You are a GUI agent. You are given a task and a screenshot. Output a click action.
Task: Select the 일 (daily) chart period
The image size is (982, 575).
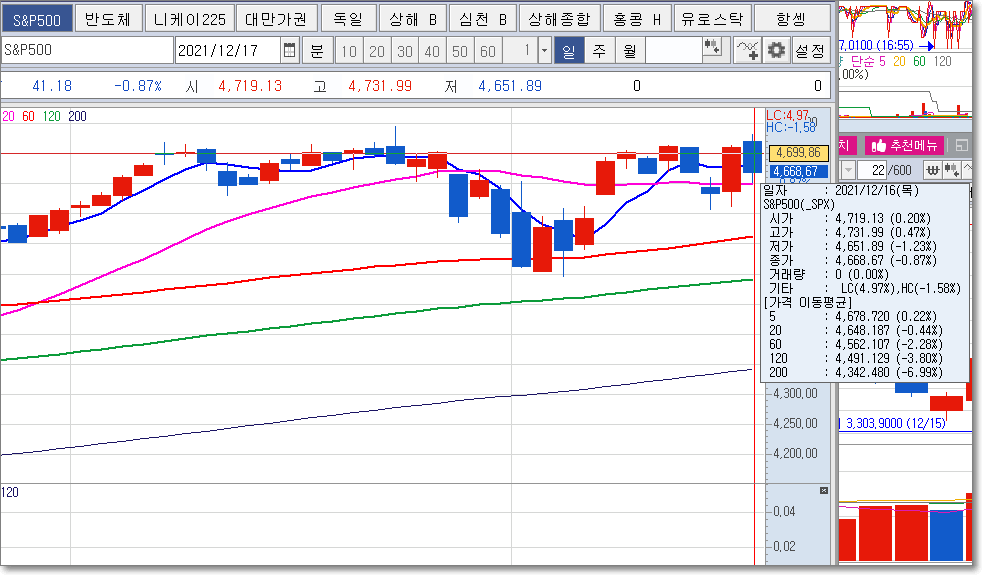coord(569,51)
